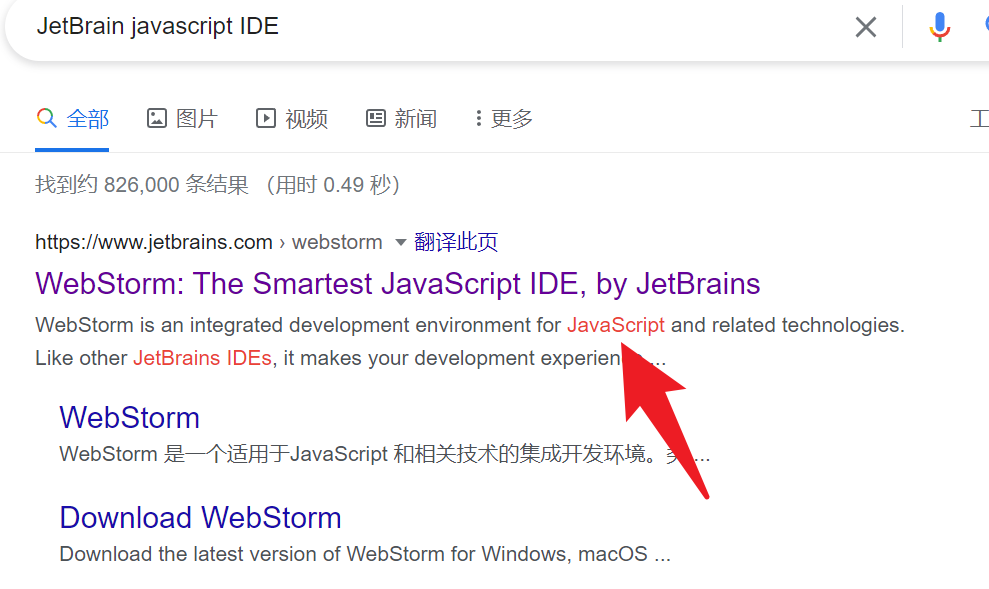
Task: Click the result count text 找到约 826,000 条结果
Action: [x=143, y=185]
